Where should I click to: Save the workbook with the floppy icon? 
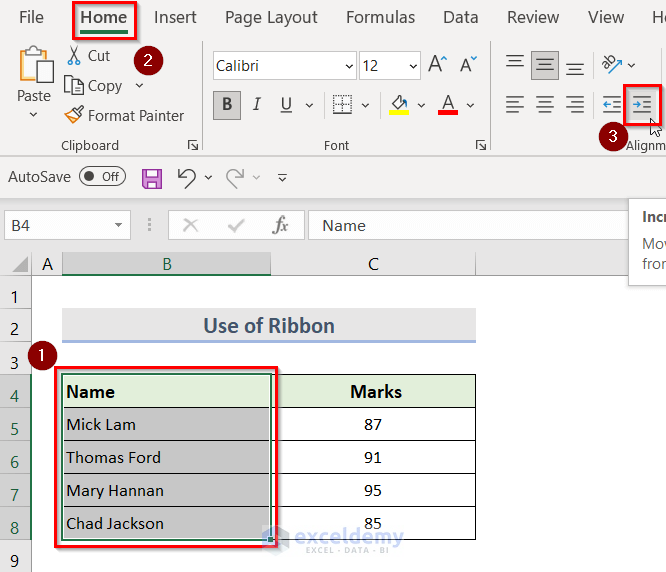coord(152,178)
